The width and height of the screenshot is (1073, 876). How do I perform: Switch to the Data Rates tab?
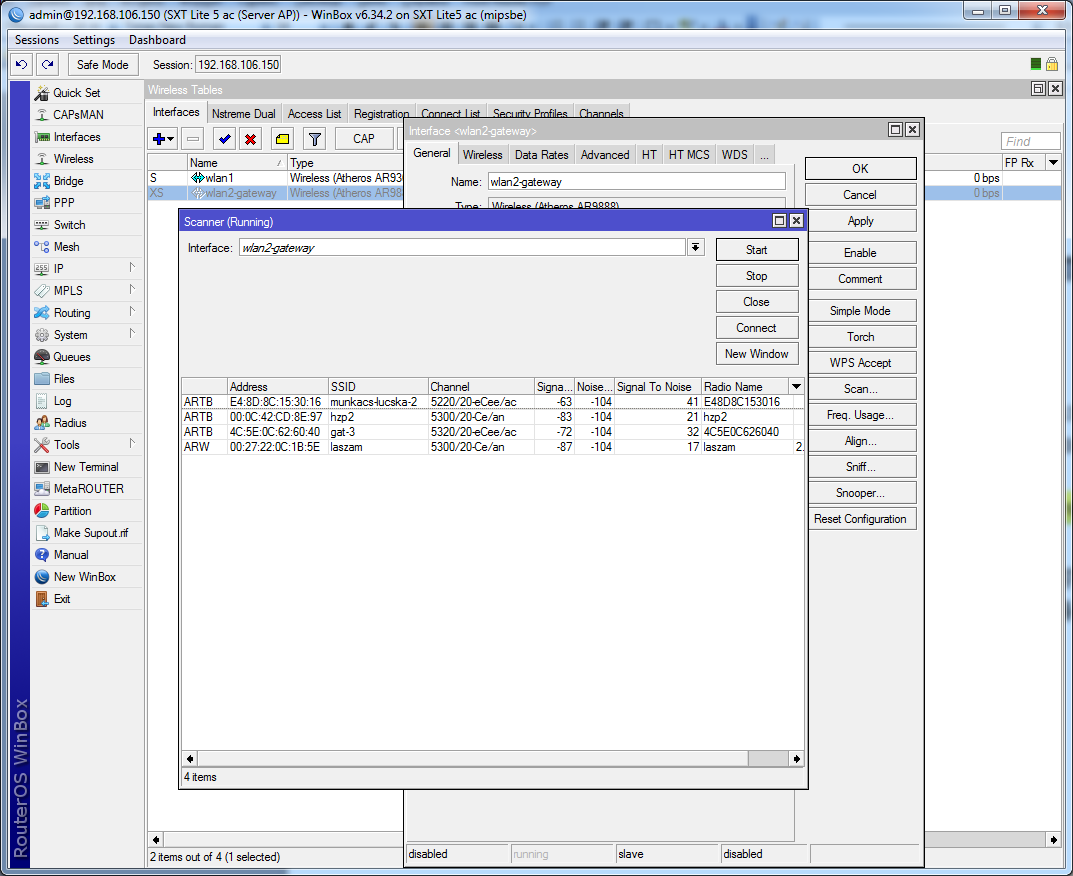click(x=541, y=155)
